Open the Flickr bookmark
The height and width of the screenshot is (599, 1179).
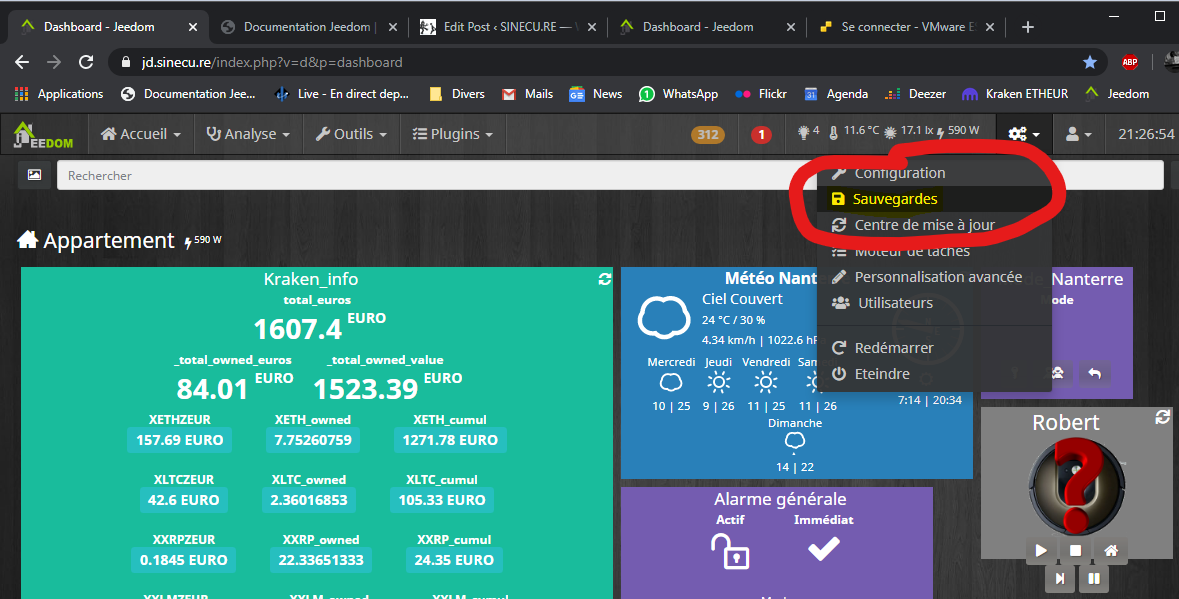[761, 94]
